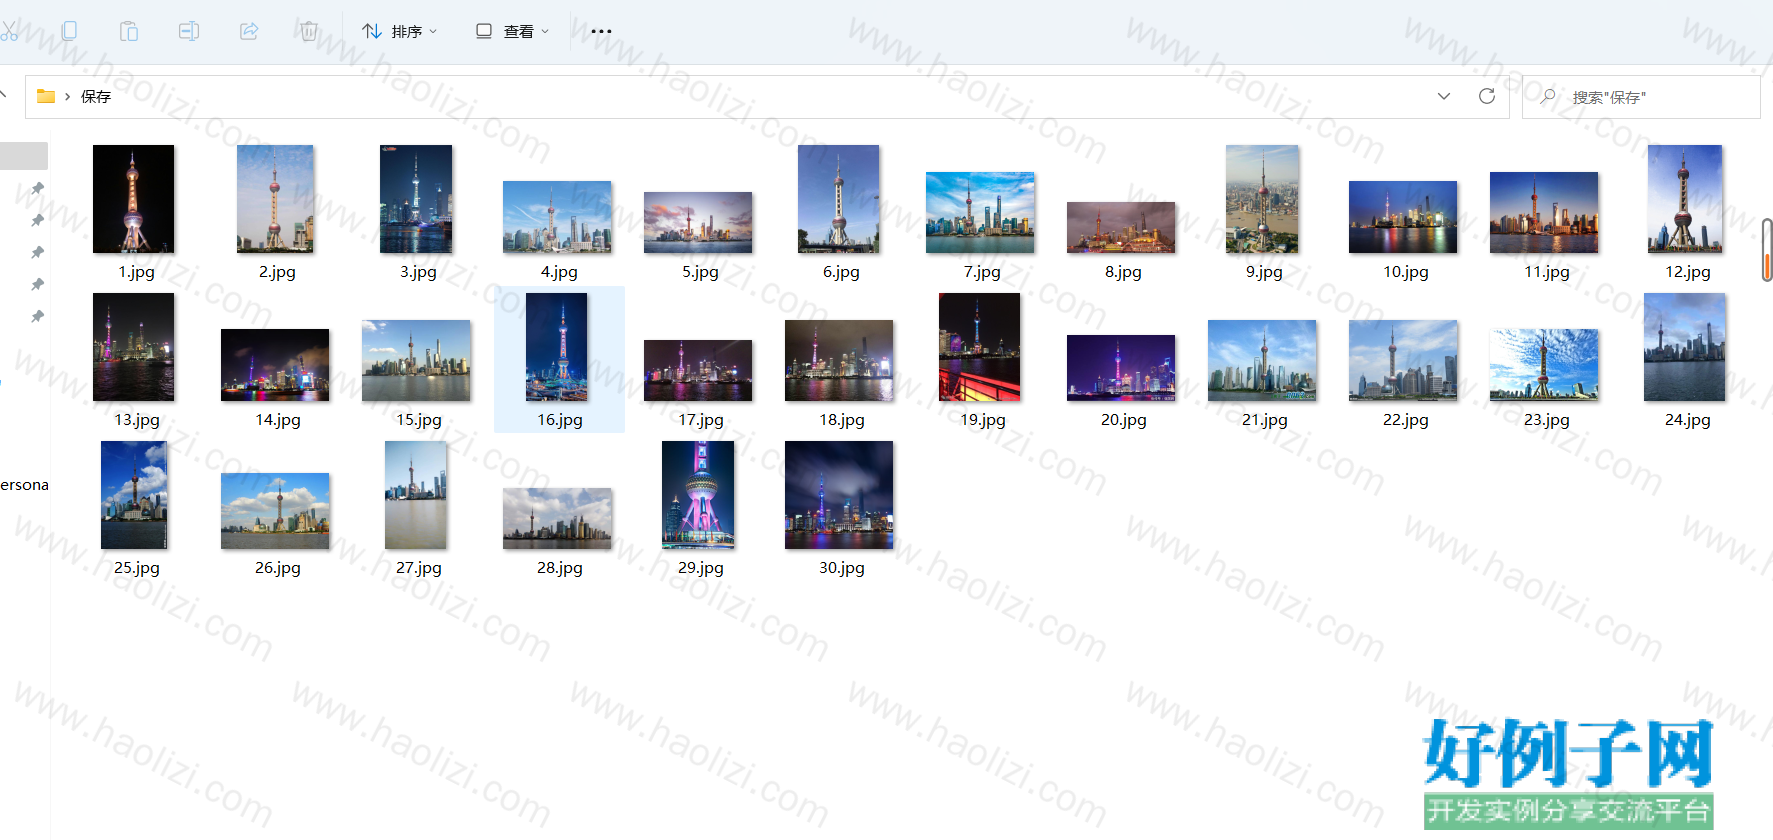Select thumbnail 7.jpg
This screenshot has height=840, width=1773.
(980, 213)
